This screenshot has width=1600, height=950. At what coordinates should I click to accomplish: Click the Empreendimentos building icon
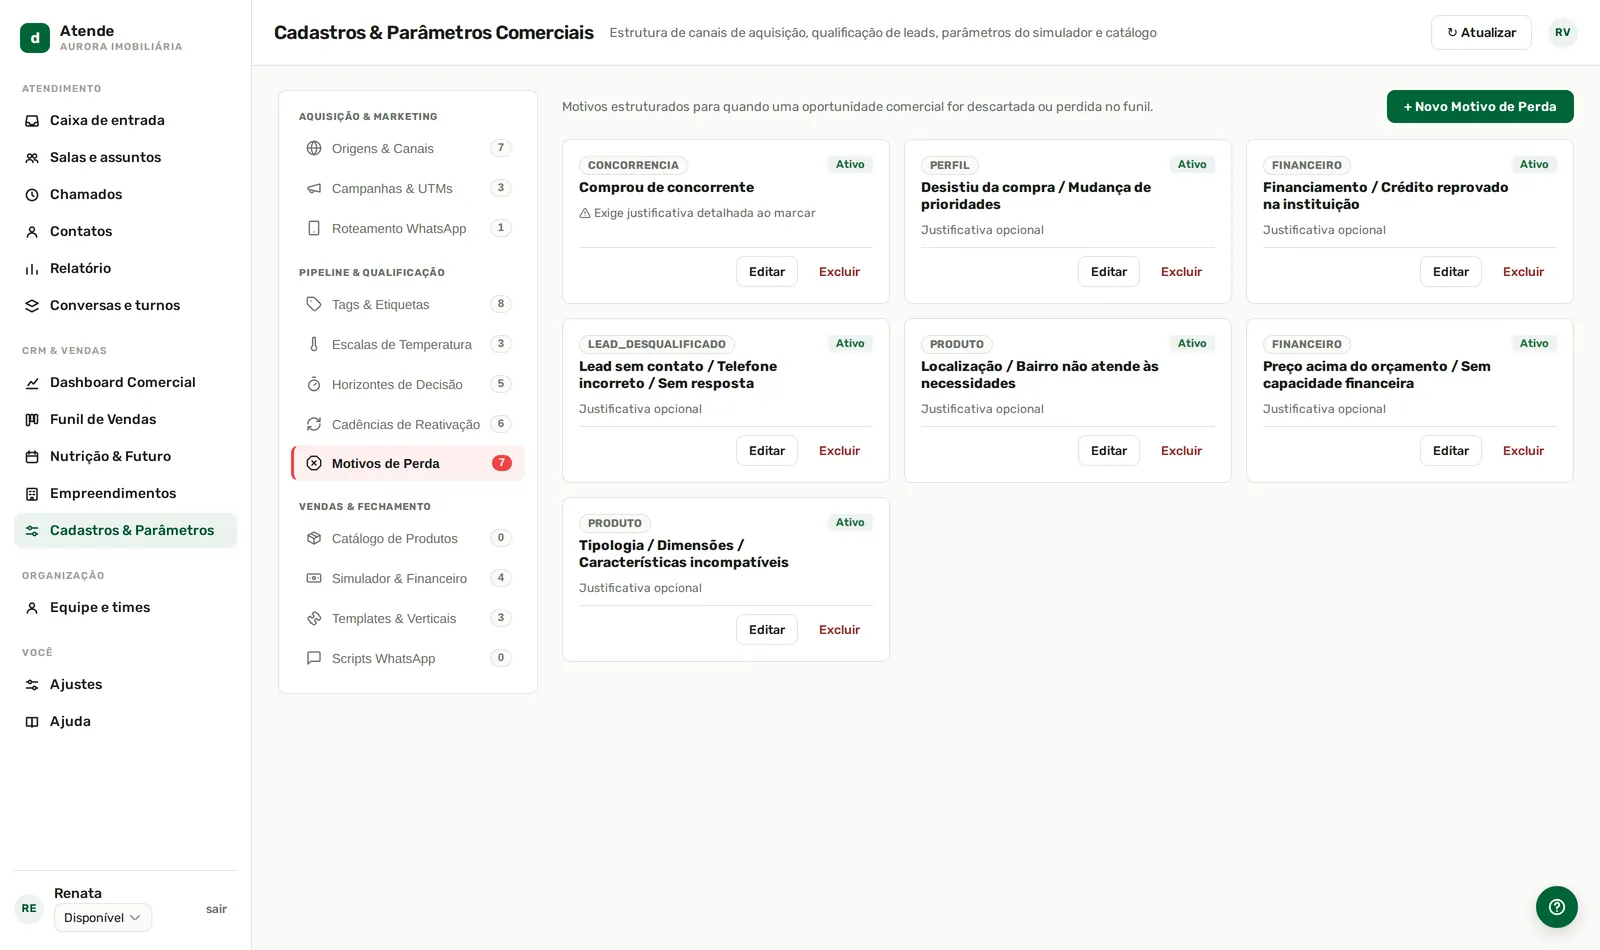tap(32, 494)
